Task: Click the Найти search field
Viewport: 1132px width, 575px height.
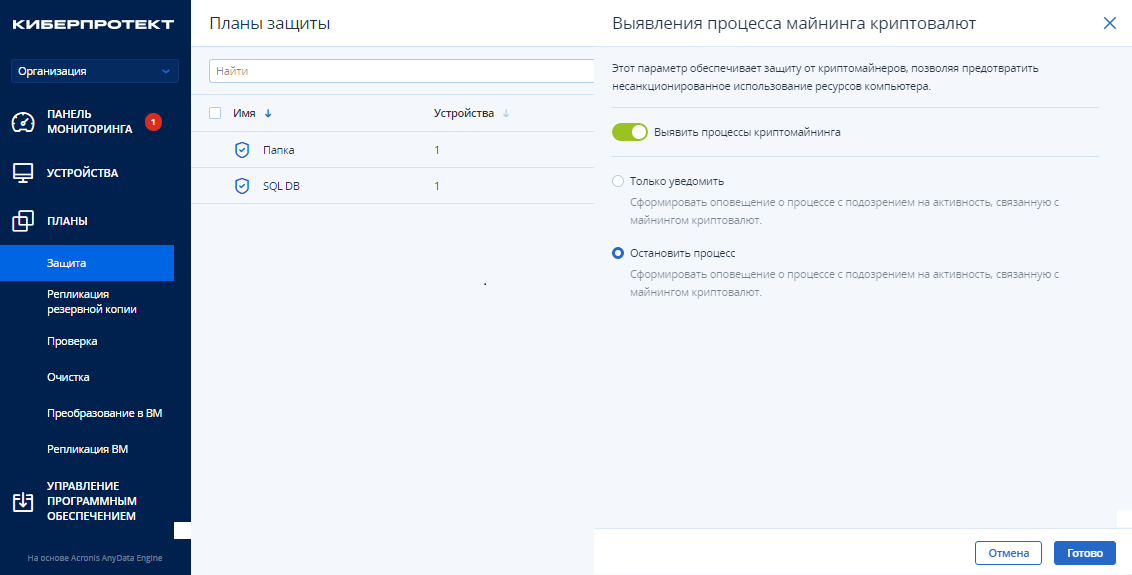Action: (400, 71)
